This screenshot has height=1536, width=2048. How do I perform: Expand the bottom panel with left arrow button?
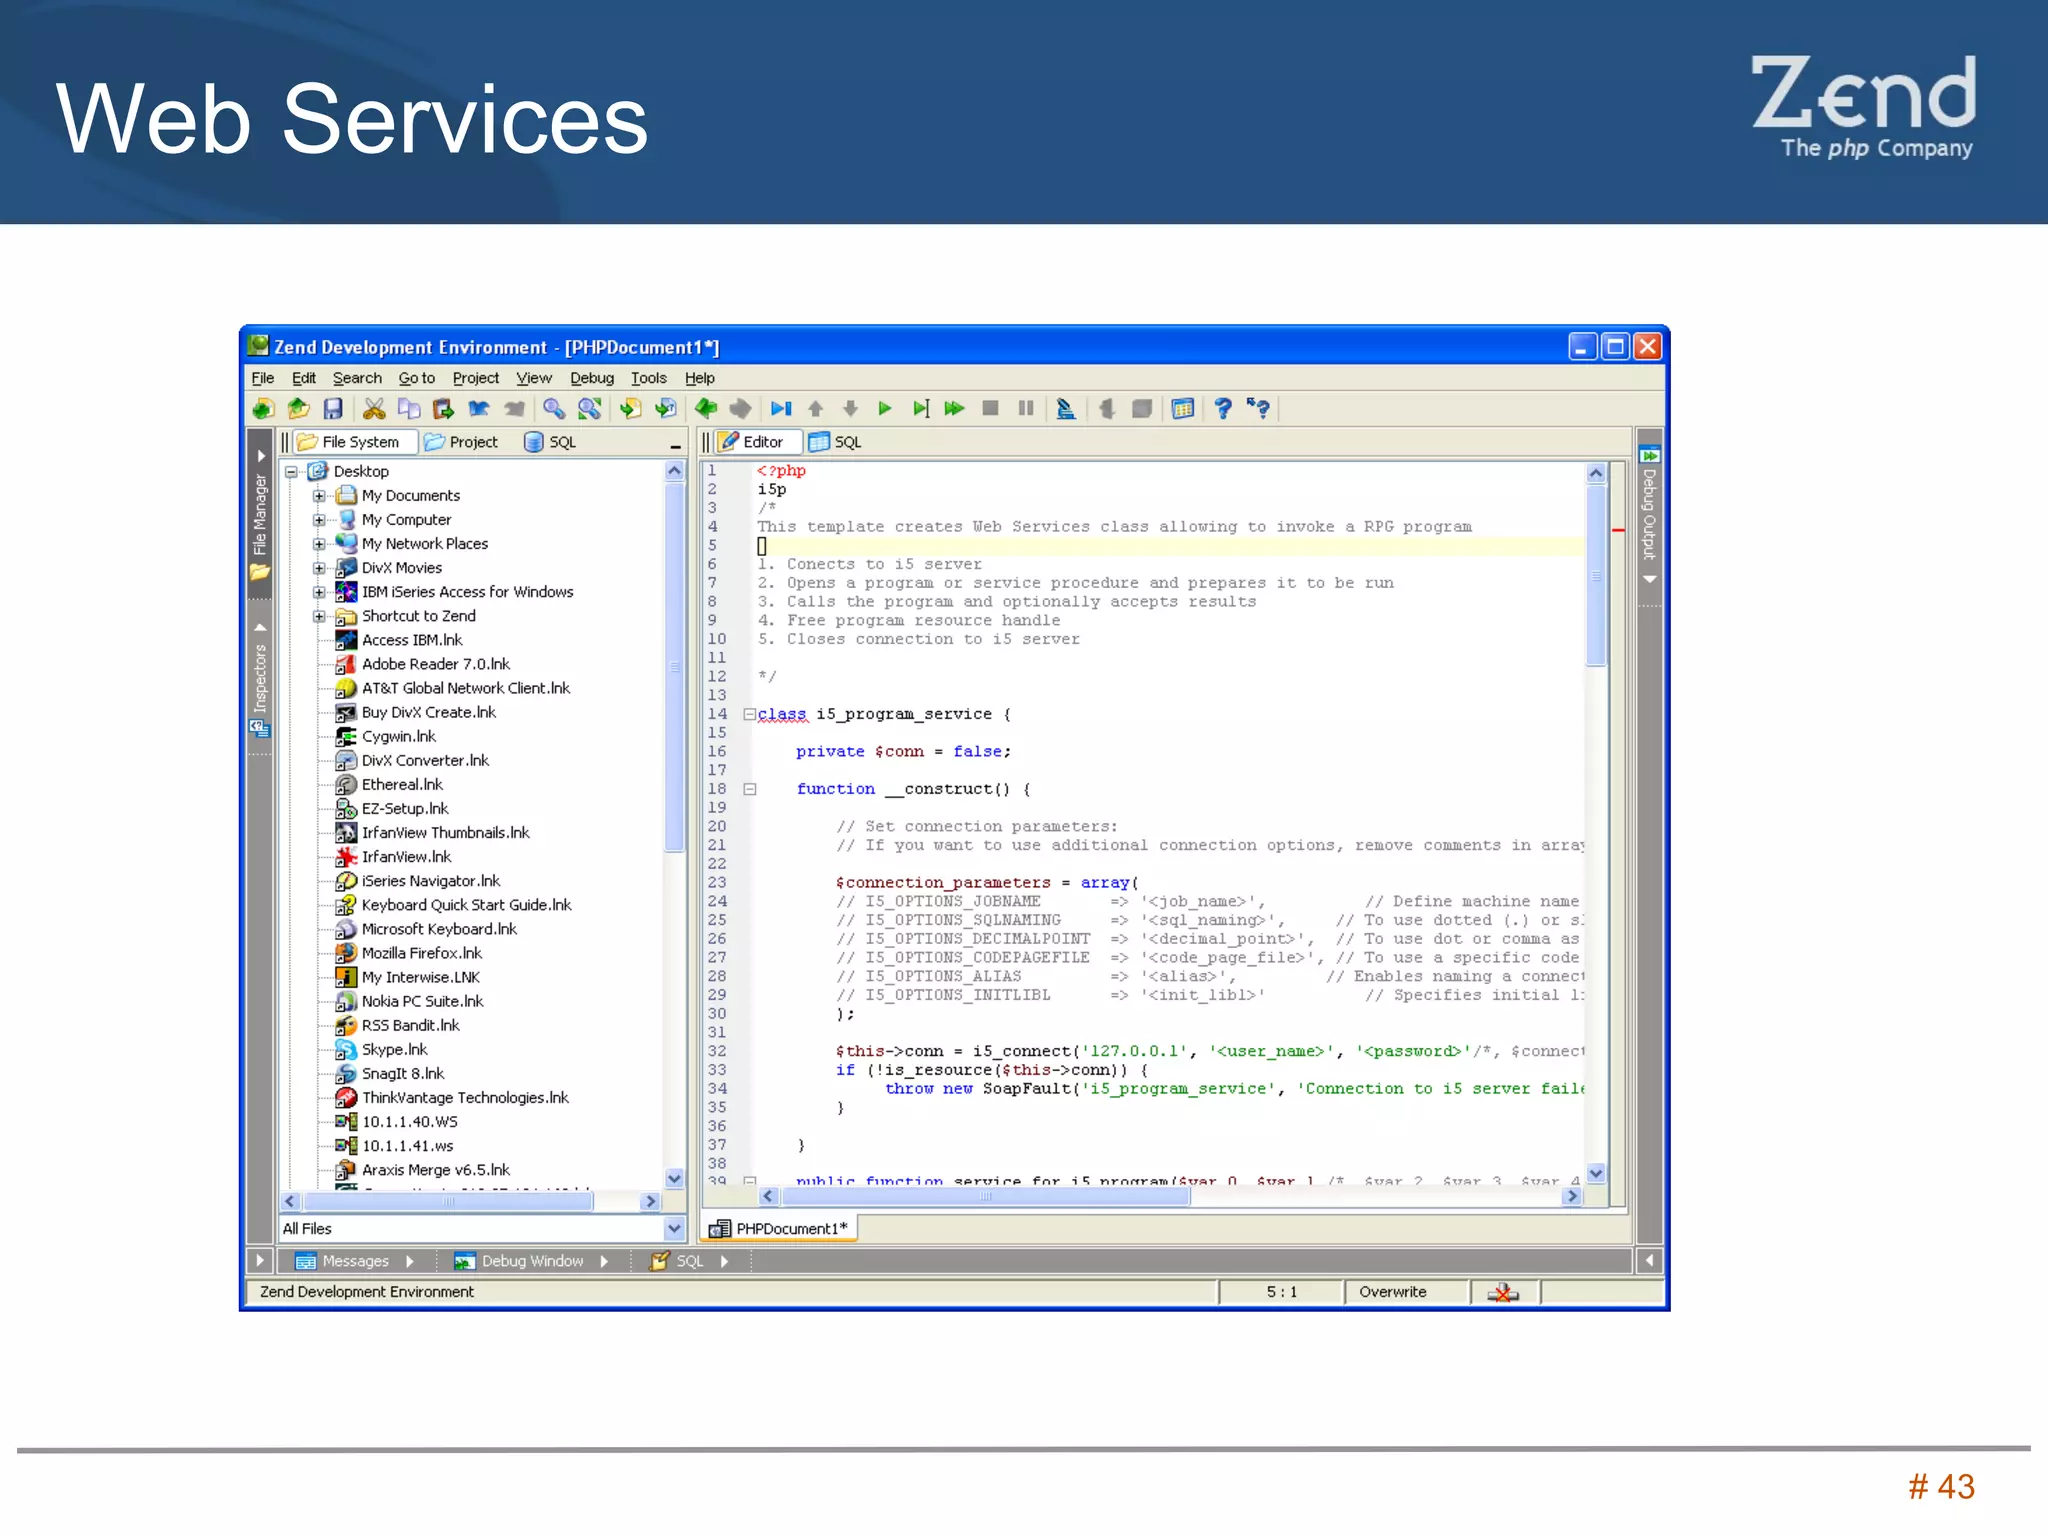click(1649, 1260)
